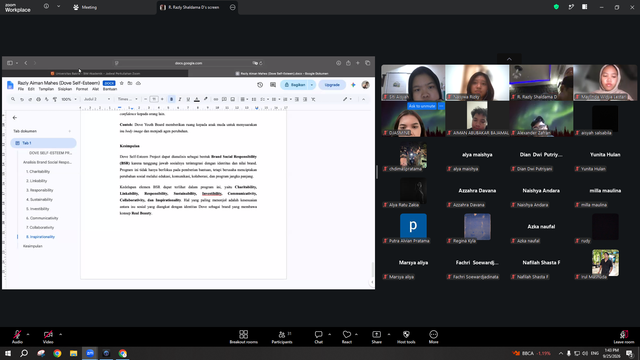Screen dimensions: 640x360
Task: Collapse the Docs toolbar with the chevron
Action: [x=363, y=99]
